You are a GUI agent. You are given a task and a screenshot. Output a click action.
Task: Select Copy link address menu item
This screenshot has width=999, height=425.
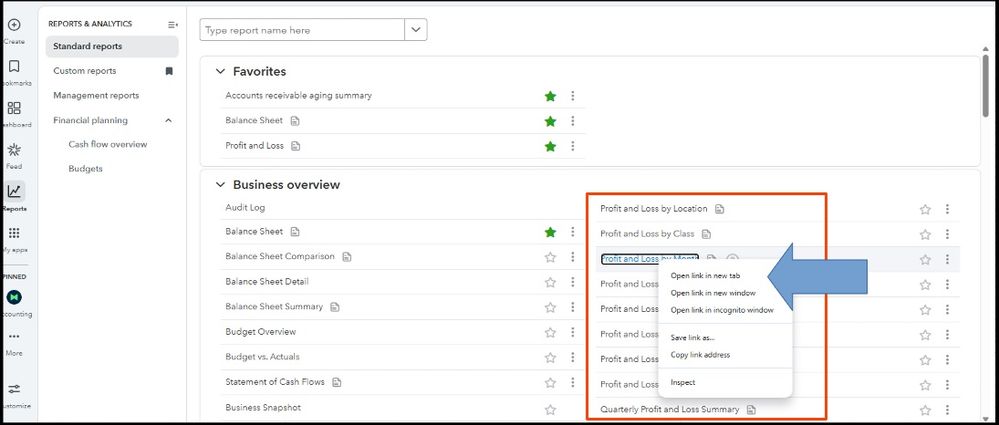point(700,355)
